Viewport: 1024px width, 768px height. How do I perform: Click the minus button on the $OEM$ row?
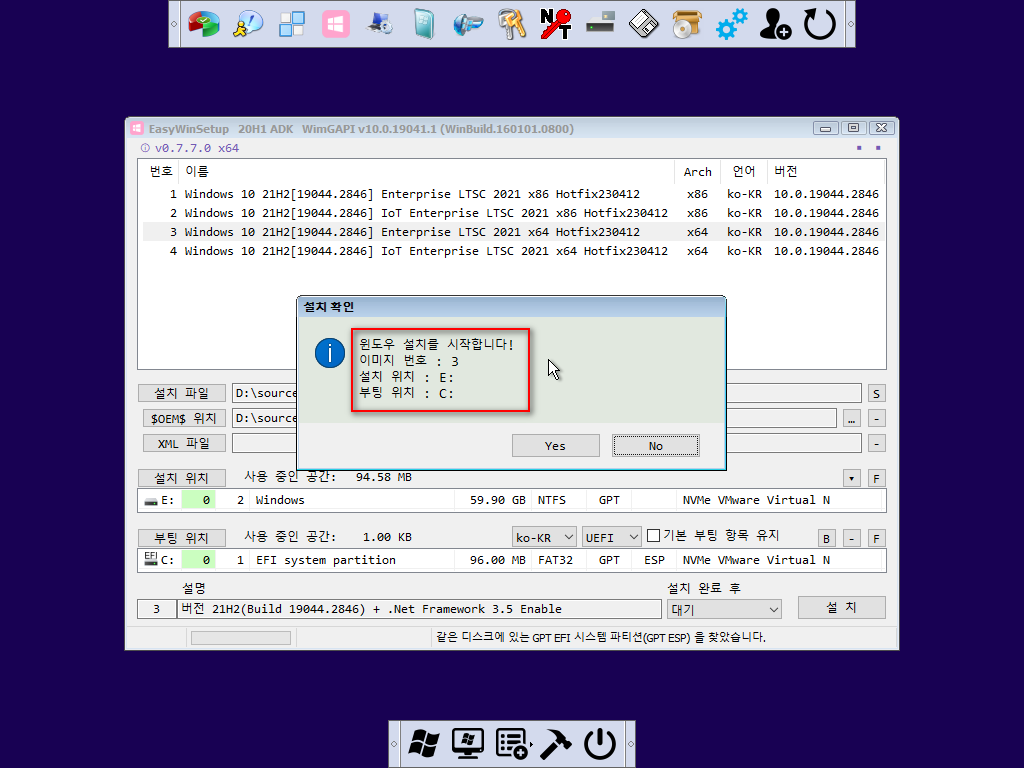[876, 419]
